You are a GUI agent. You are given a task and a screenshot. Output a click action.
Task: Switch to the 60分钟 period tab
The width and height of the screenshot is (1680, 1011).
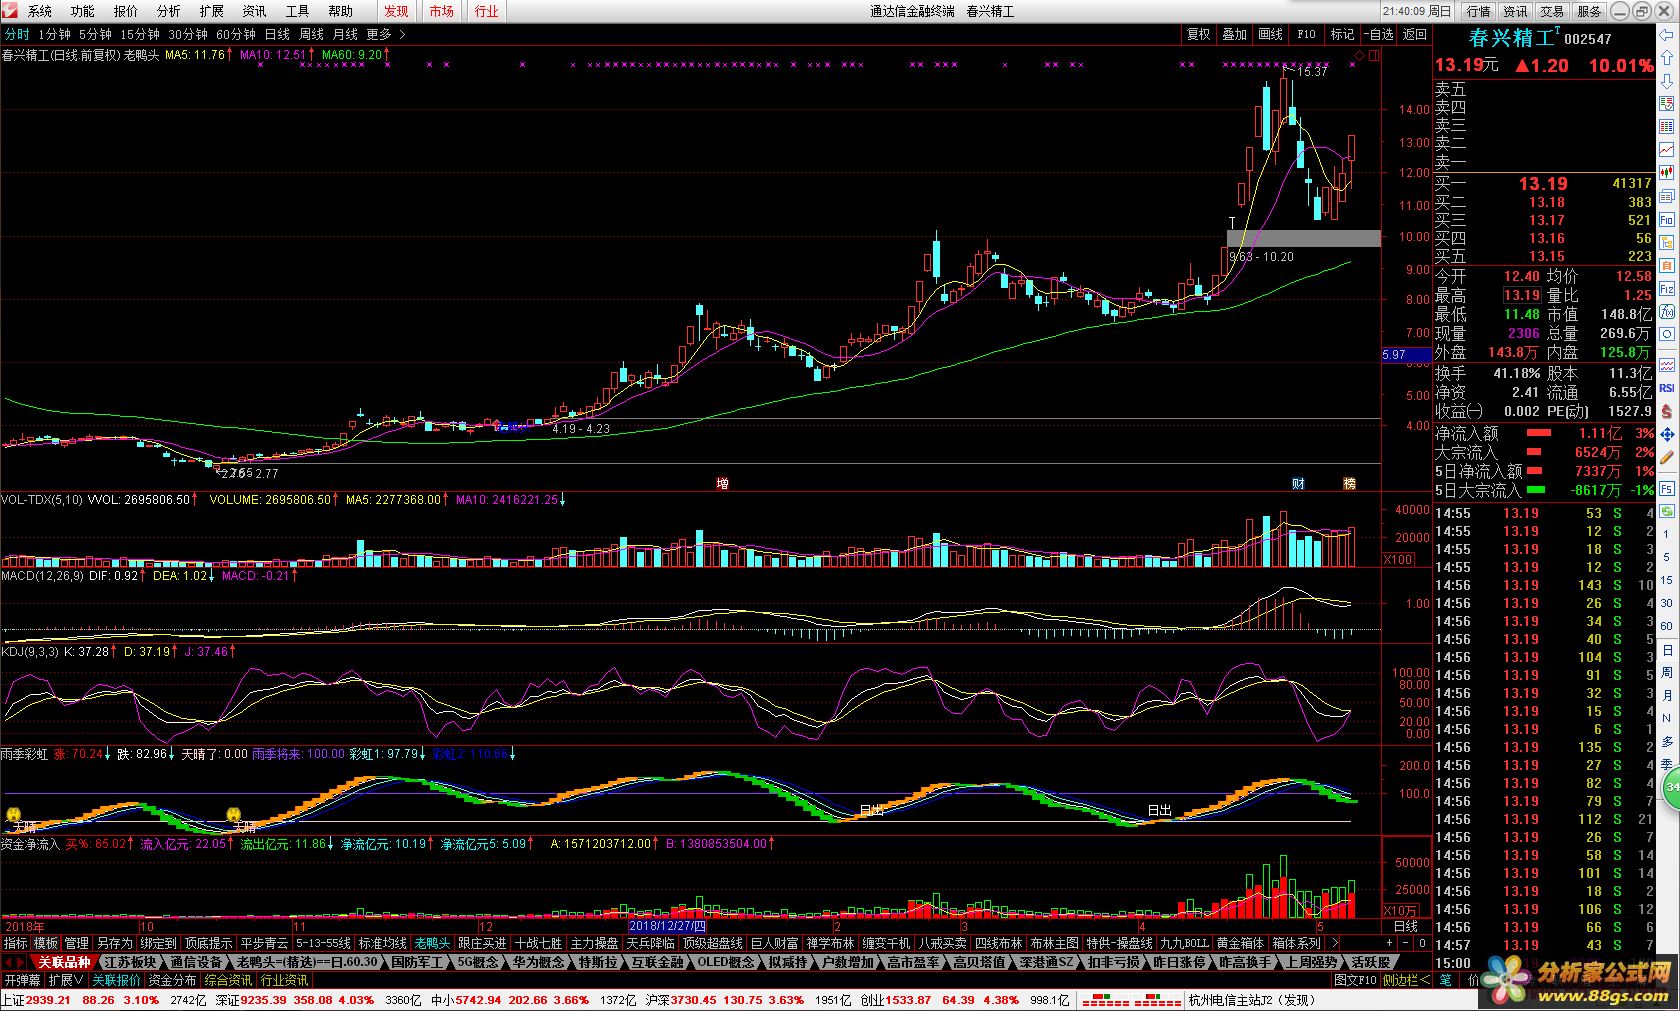pyautogui.click(x=236, y=34)
